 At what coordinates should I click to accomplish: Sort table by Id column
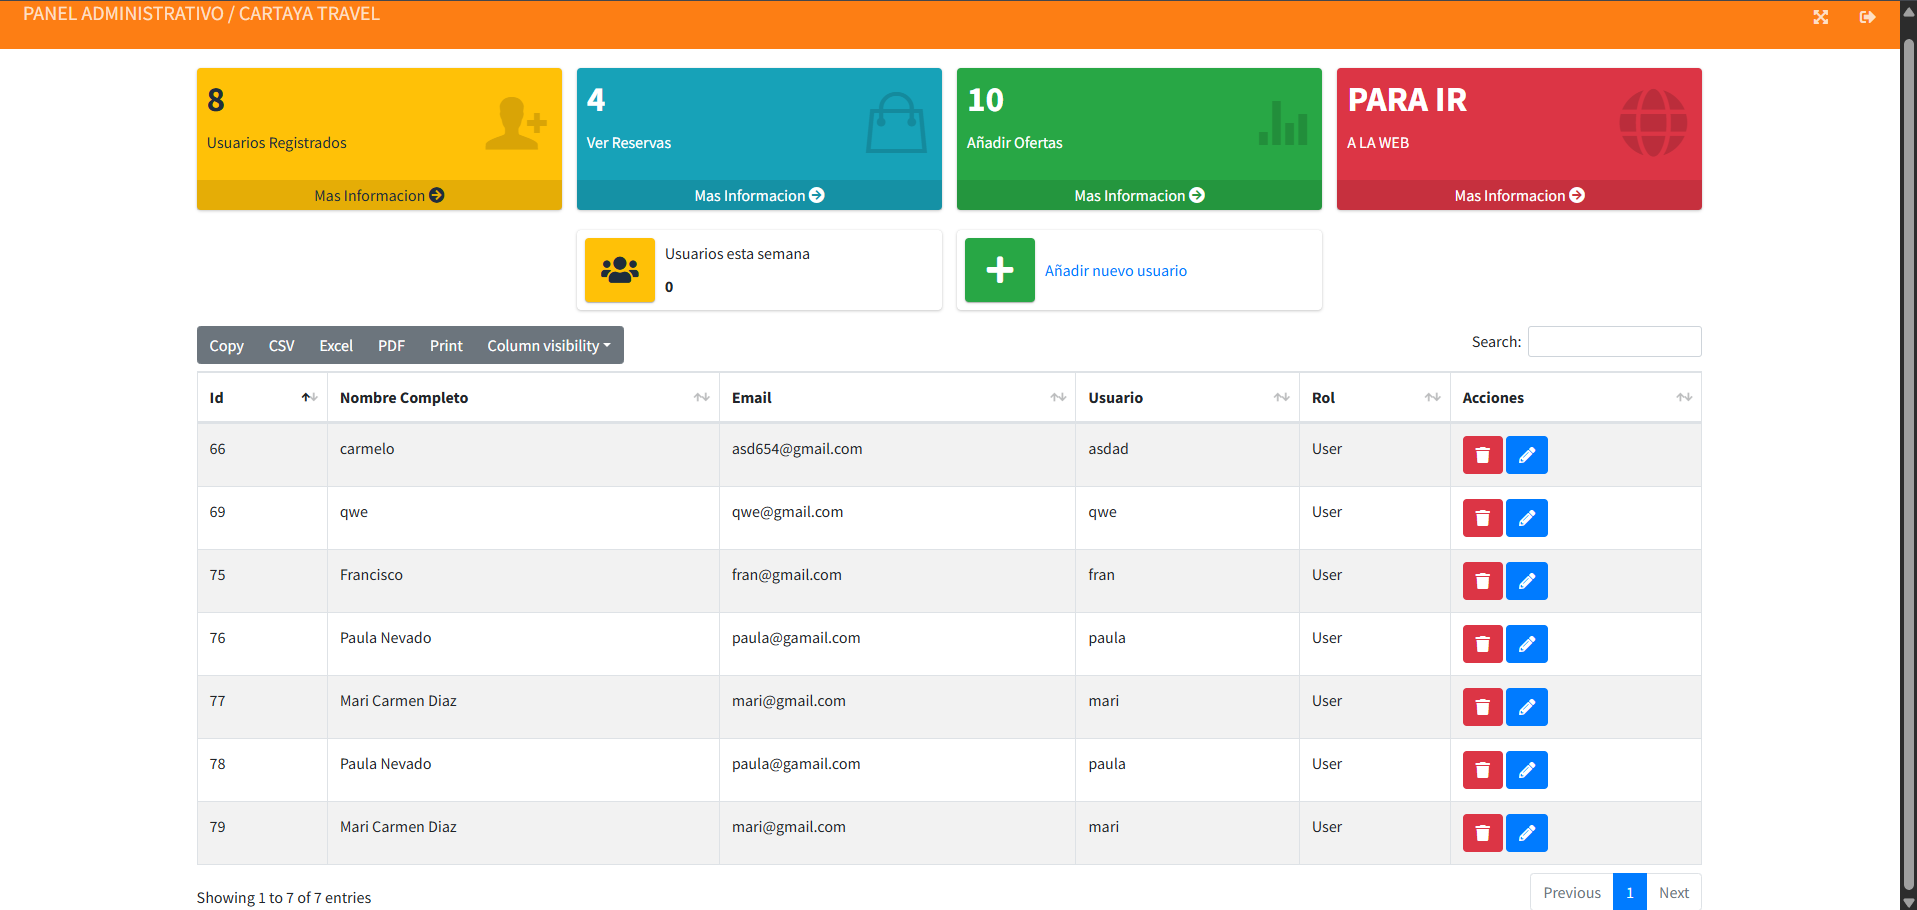[262, 398]
